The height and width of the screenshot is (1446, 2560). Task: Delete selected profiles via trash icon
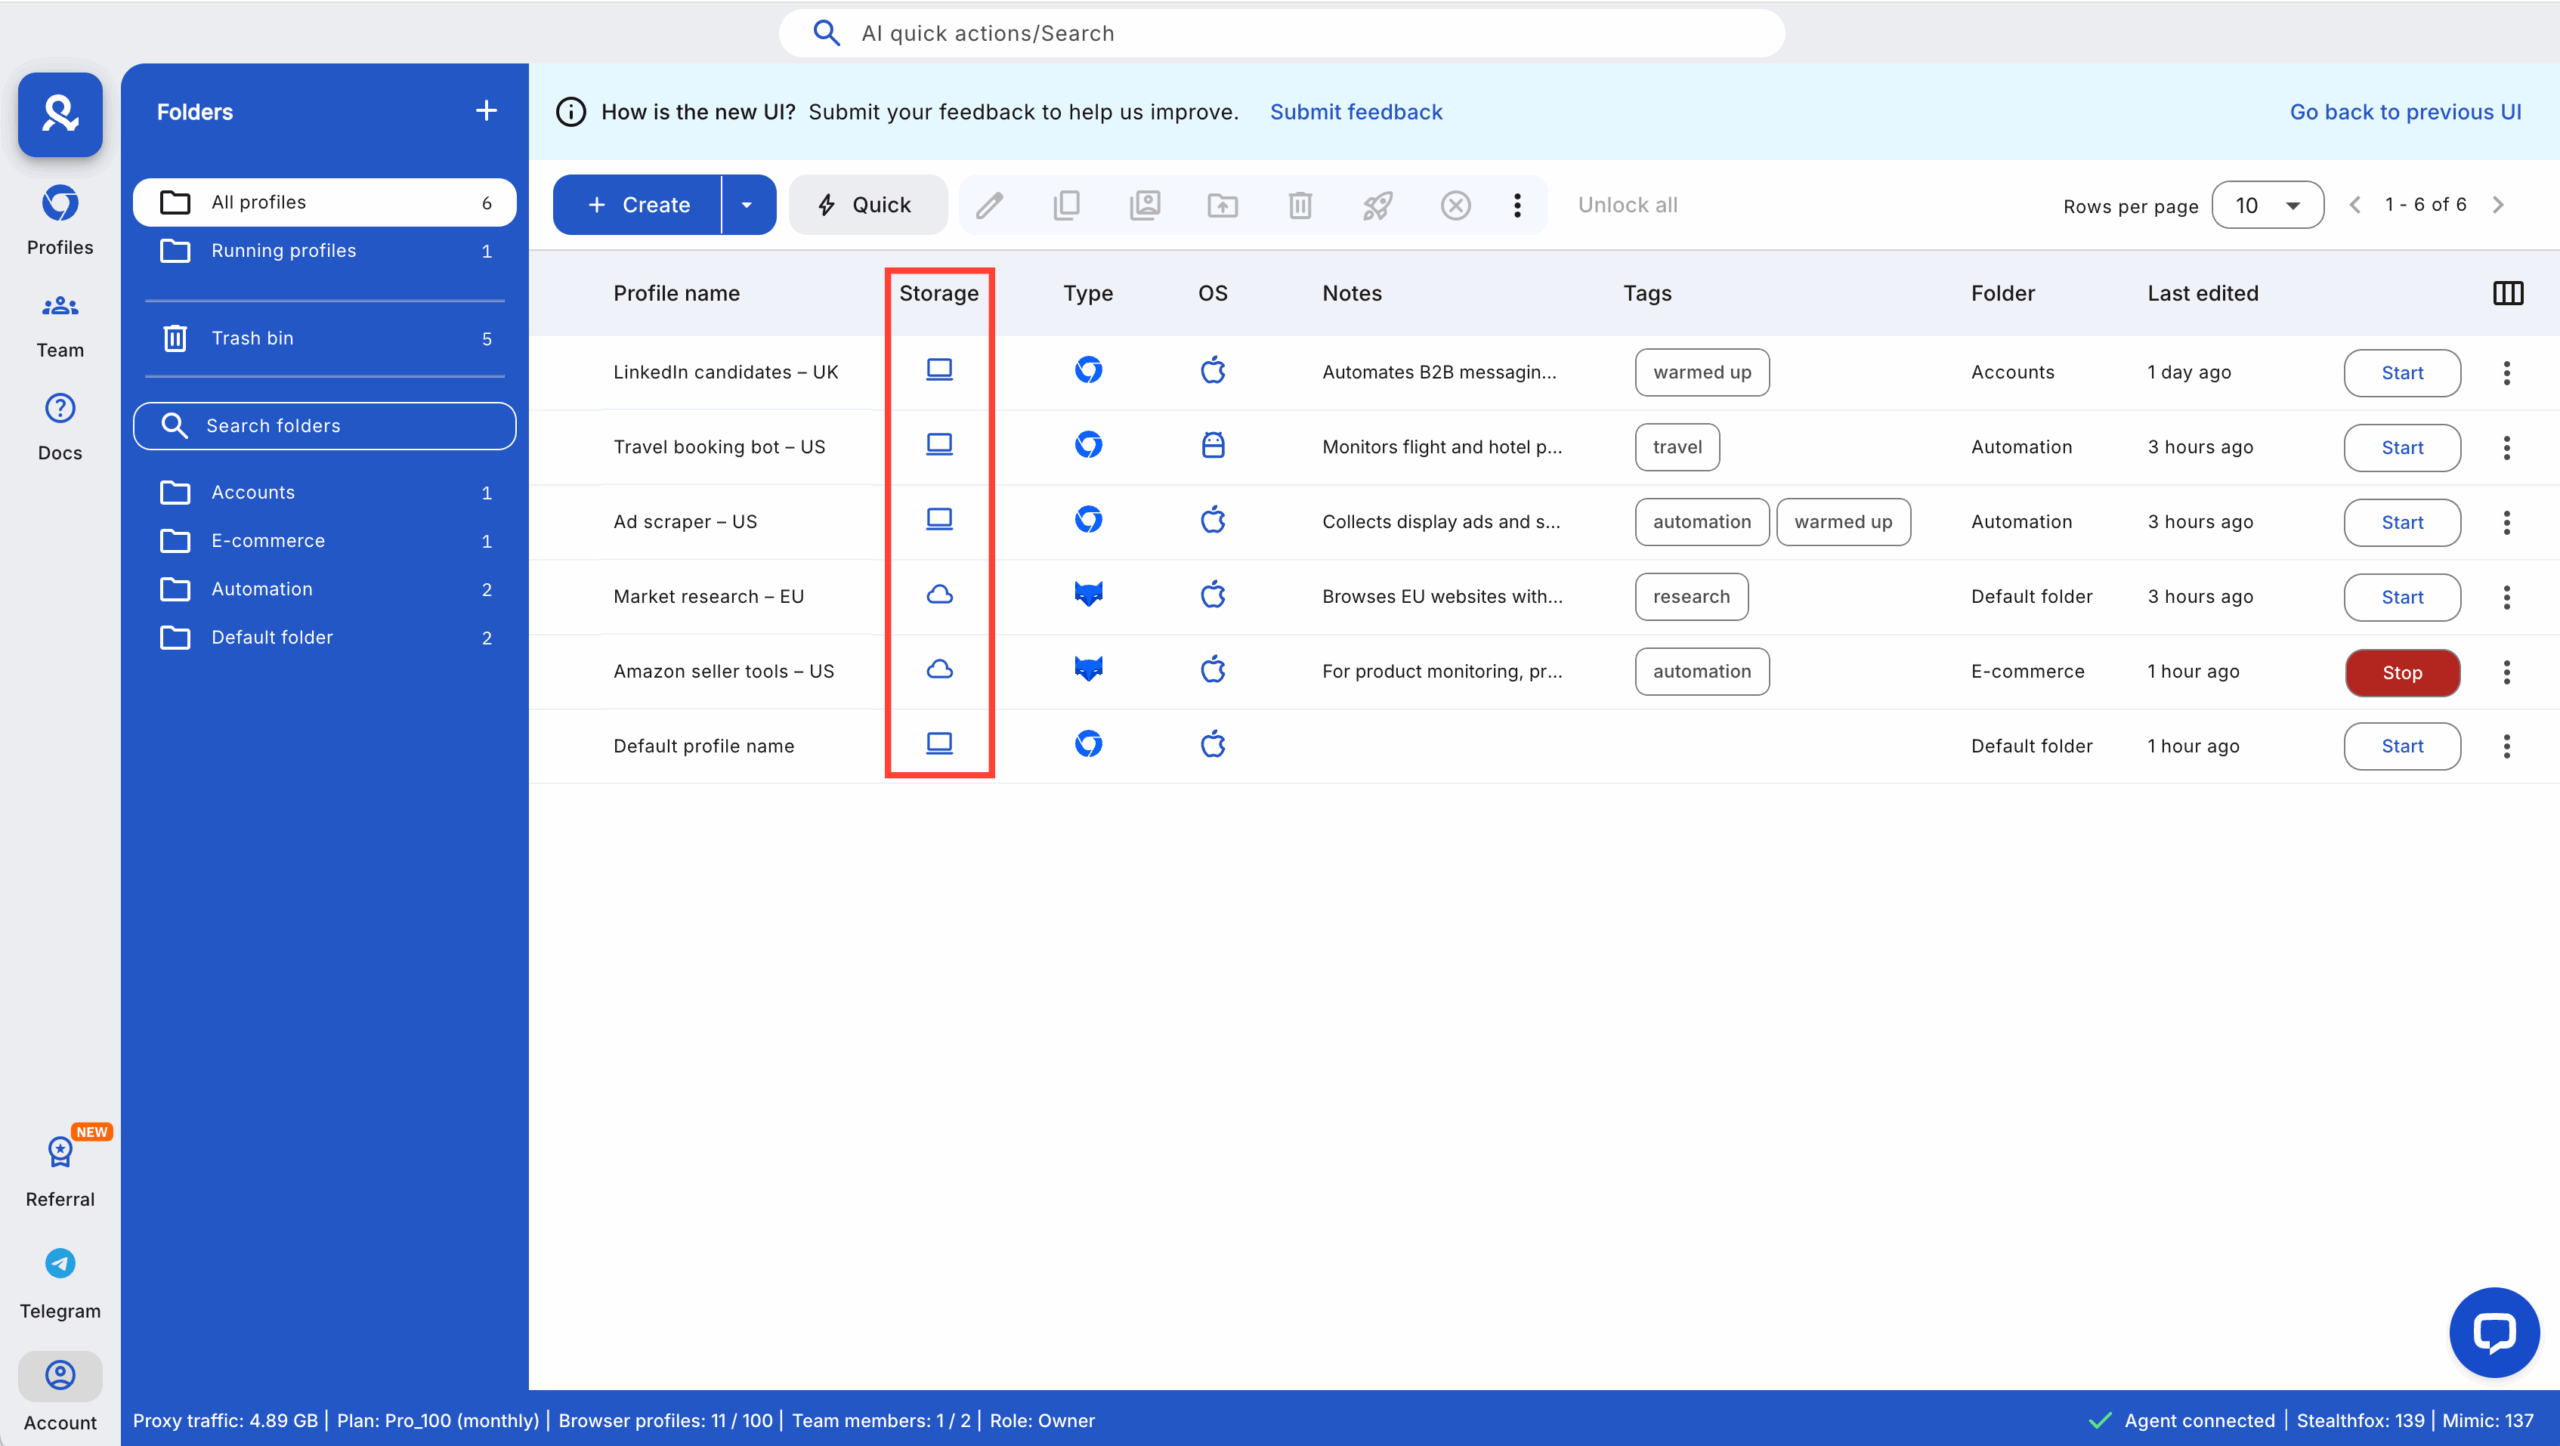point(1299,204)
